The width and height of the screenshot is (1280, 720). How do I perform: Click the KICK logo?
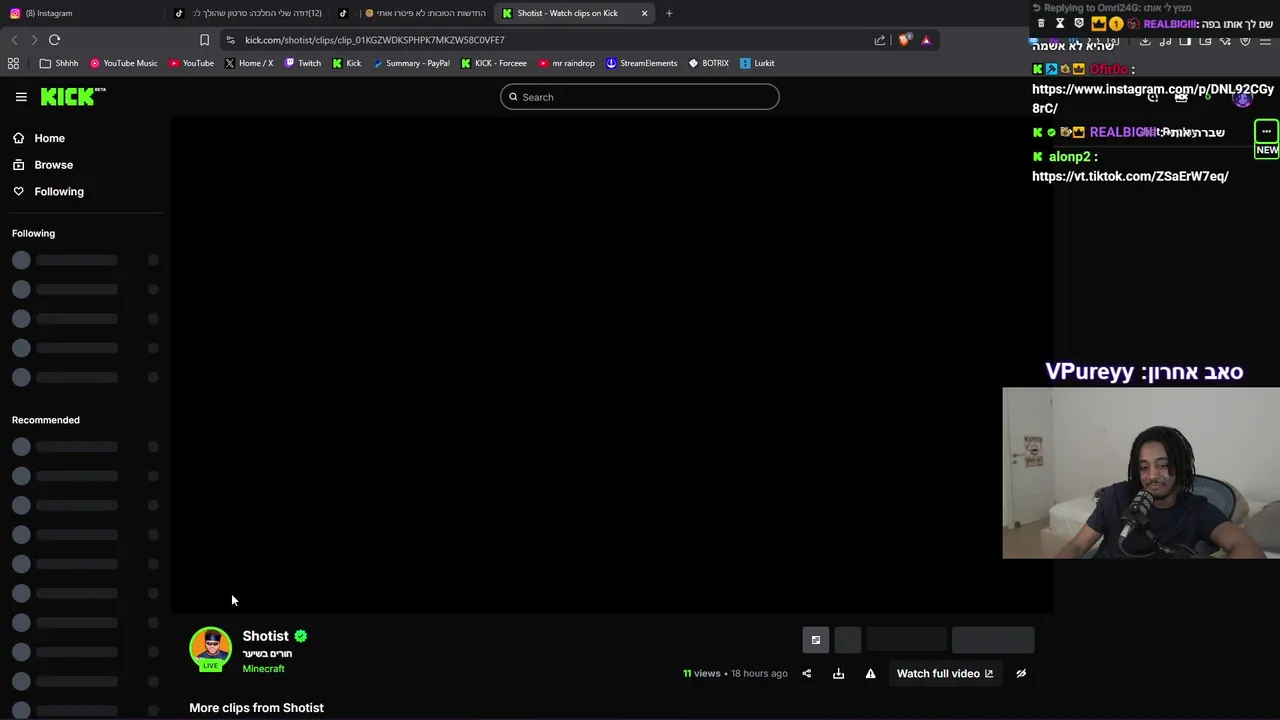point(73,96)
